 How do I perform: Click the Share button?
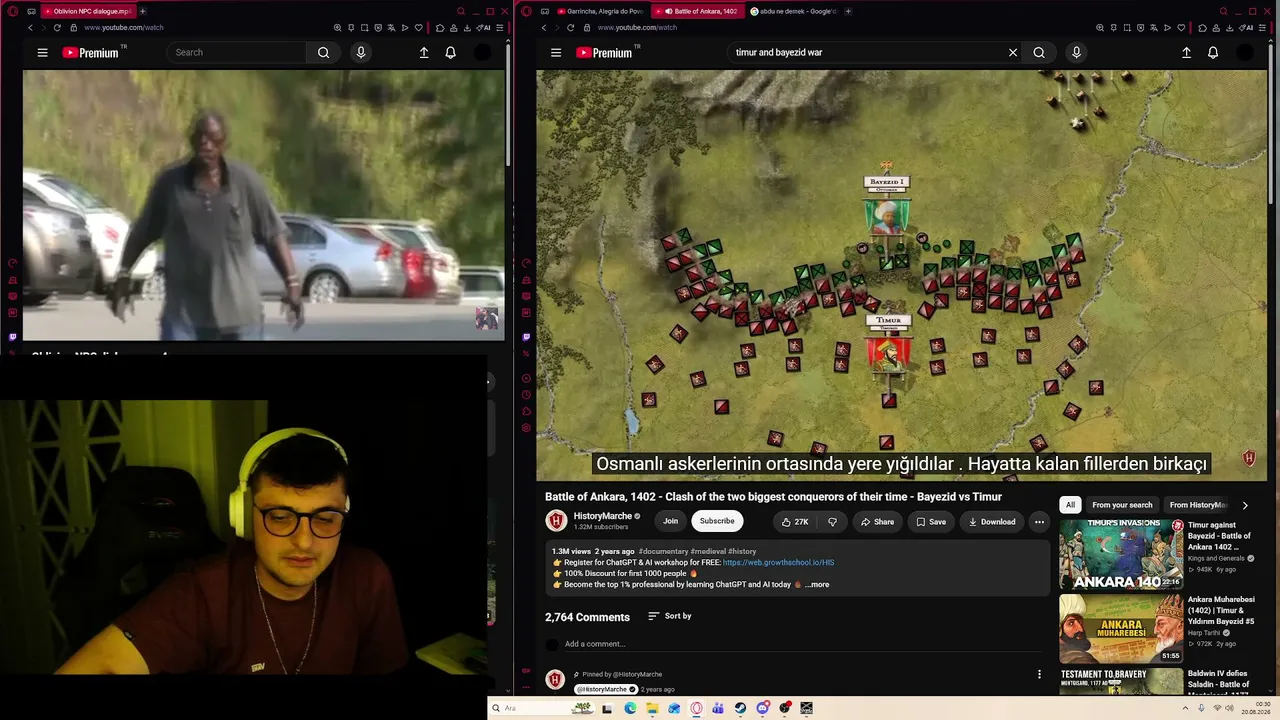pos(877,522)
